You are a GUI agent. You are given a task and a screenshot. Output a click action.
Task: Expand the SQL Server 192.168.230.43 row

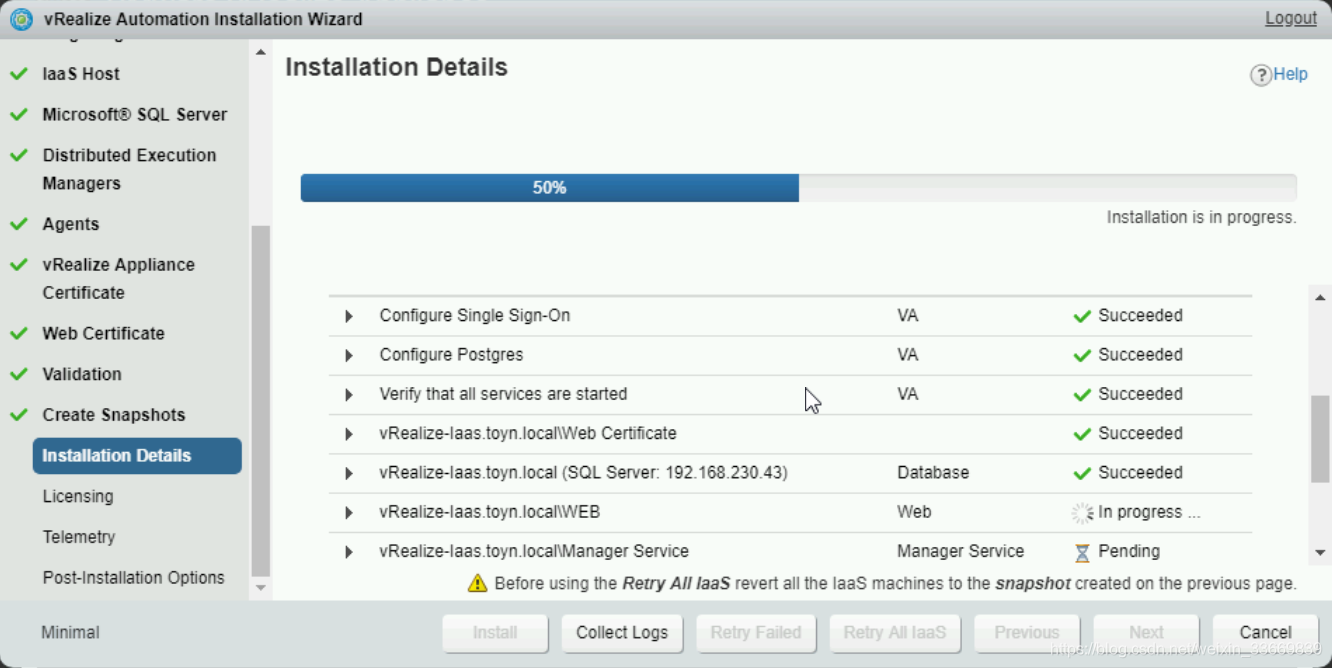point(349,473)
